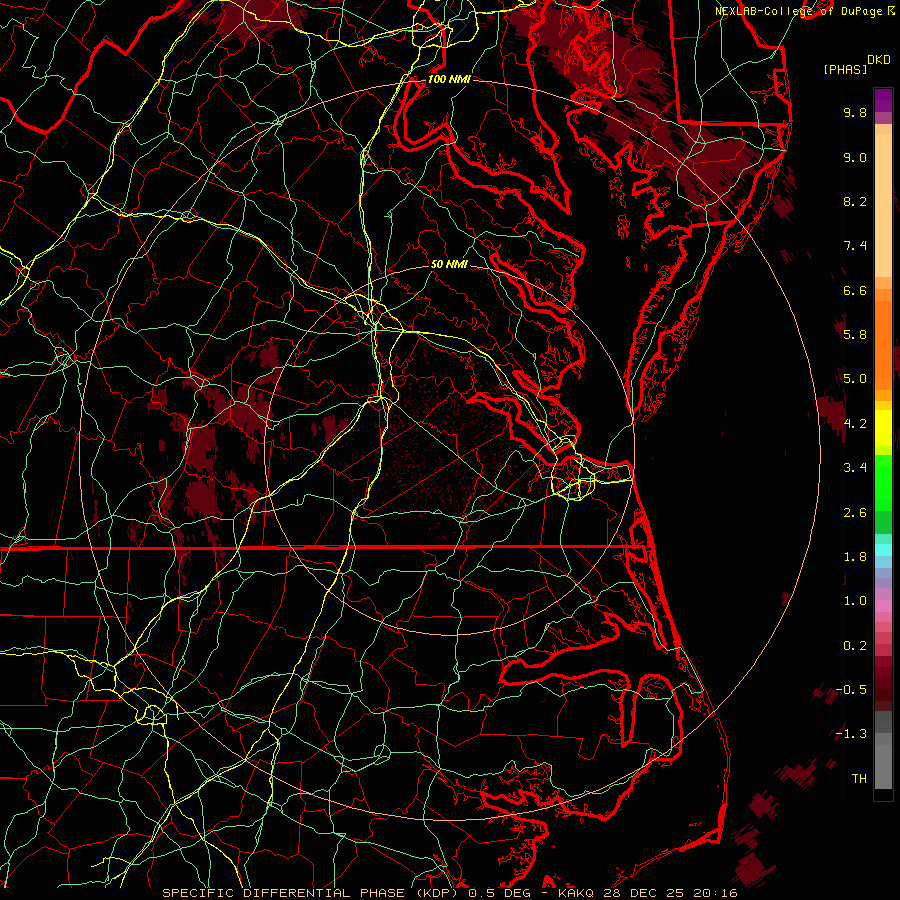Pick the bright yellow segment of the color bar

(x=883, y=428)
